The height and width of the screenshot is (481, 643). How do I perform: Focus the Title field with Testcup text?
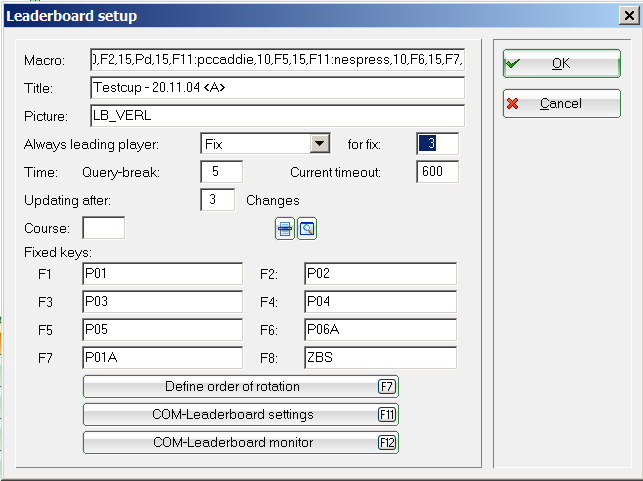277,88
